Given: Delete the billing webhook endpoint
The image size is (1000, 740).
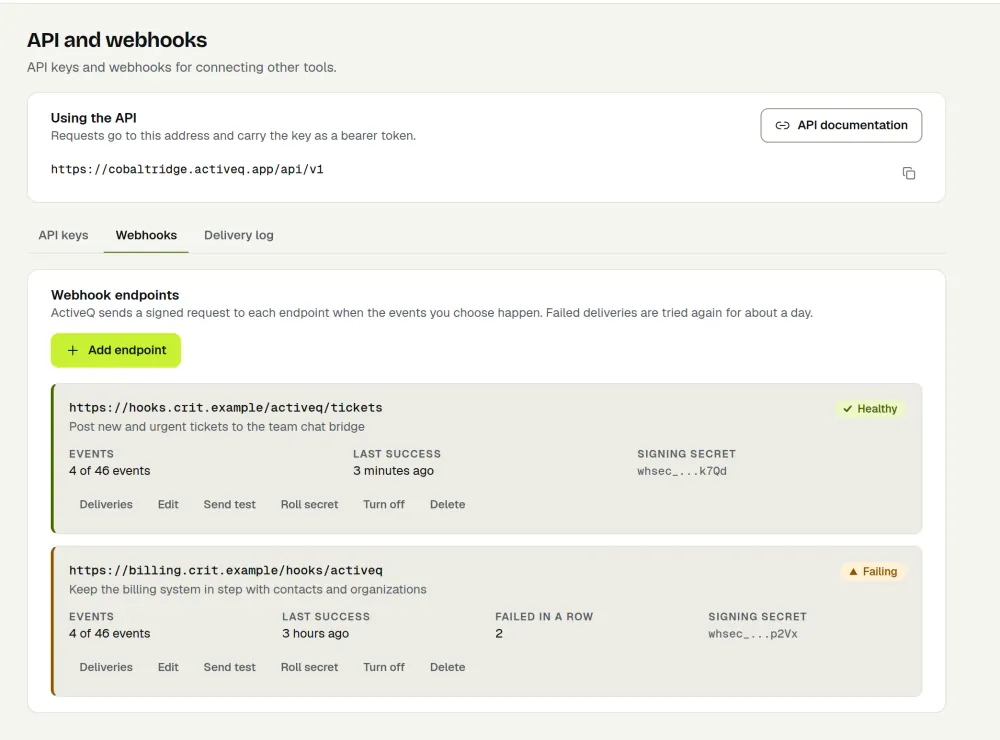Looking at the screenshot, I should tap(447, 667).
